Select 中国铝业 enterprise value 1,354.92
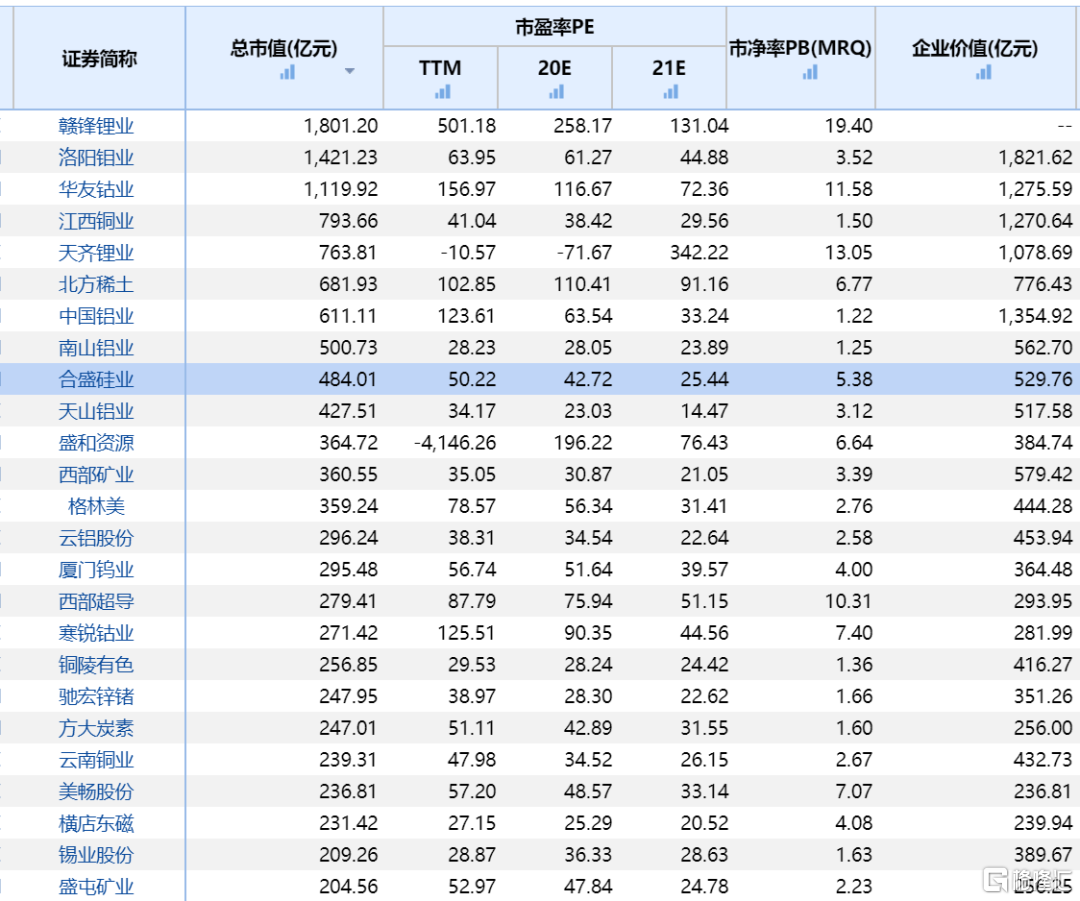 click(x=1036, y=316)
